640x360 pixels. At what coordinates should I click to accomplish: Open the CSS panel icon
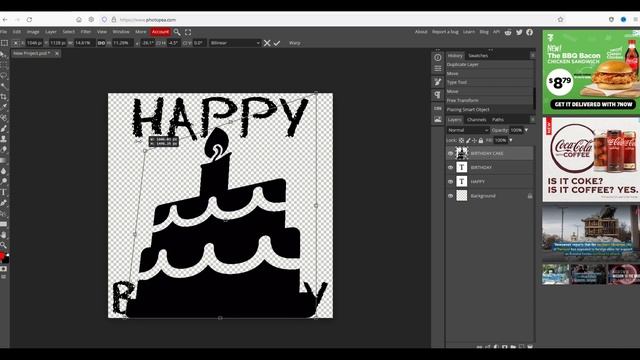pos(438,108)
